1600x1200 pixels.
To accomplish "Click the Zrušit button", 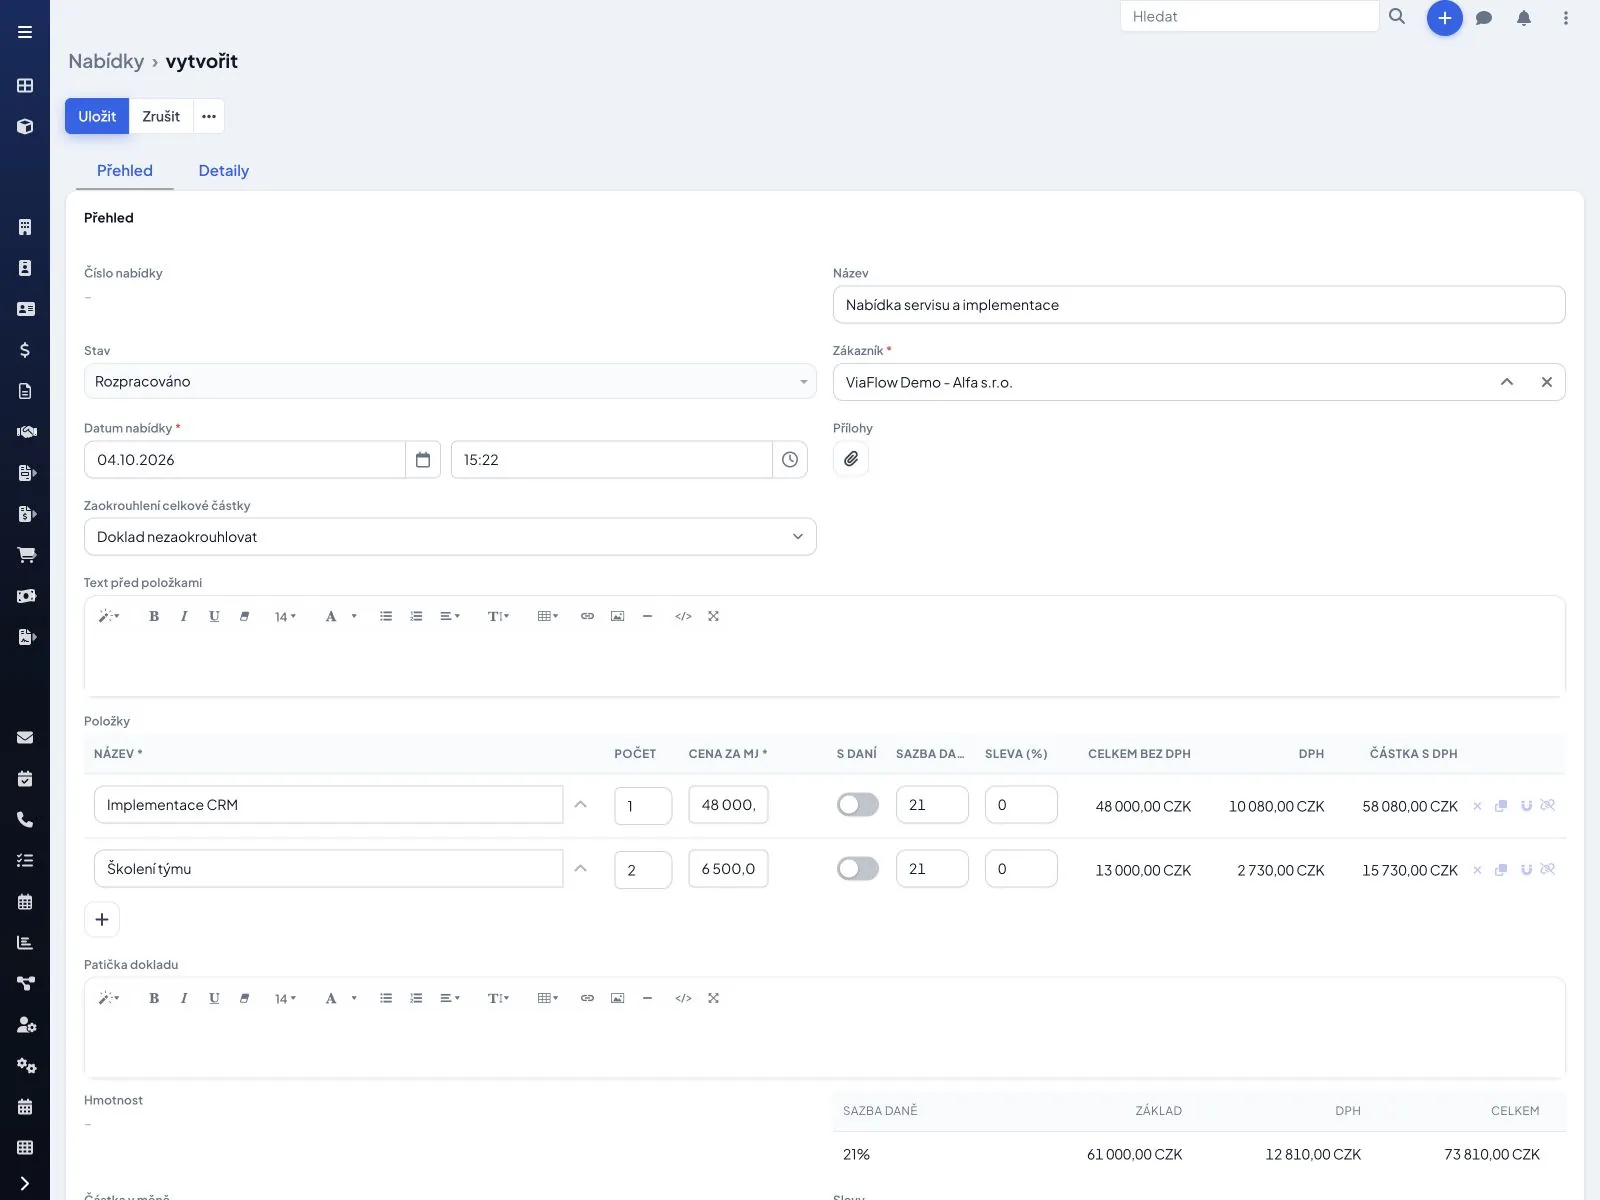I will tap(161, 116).
